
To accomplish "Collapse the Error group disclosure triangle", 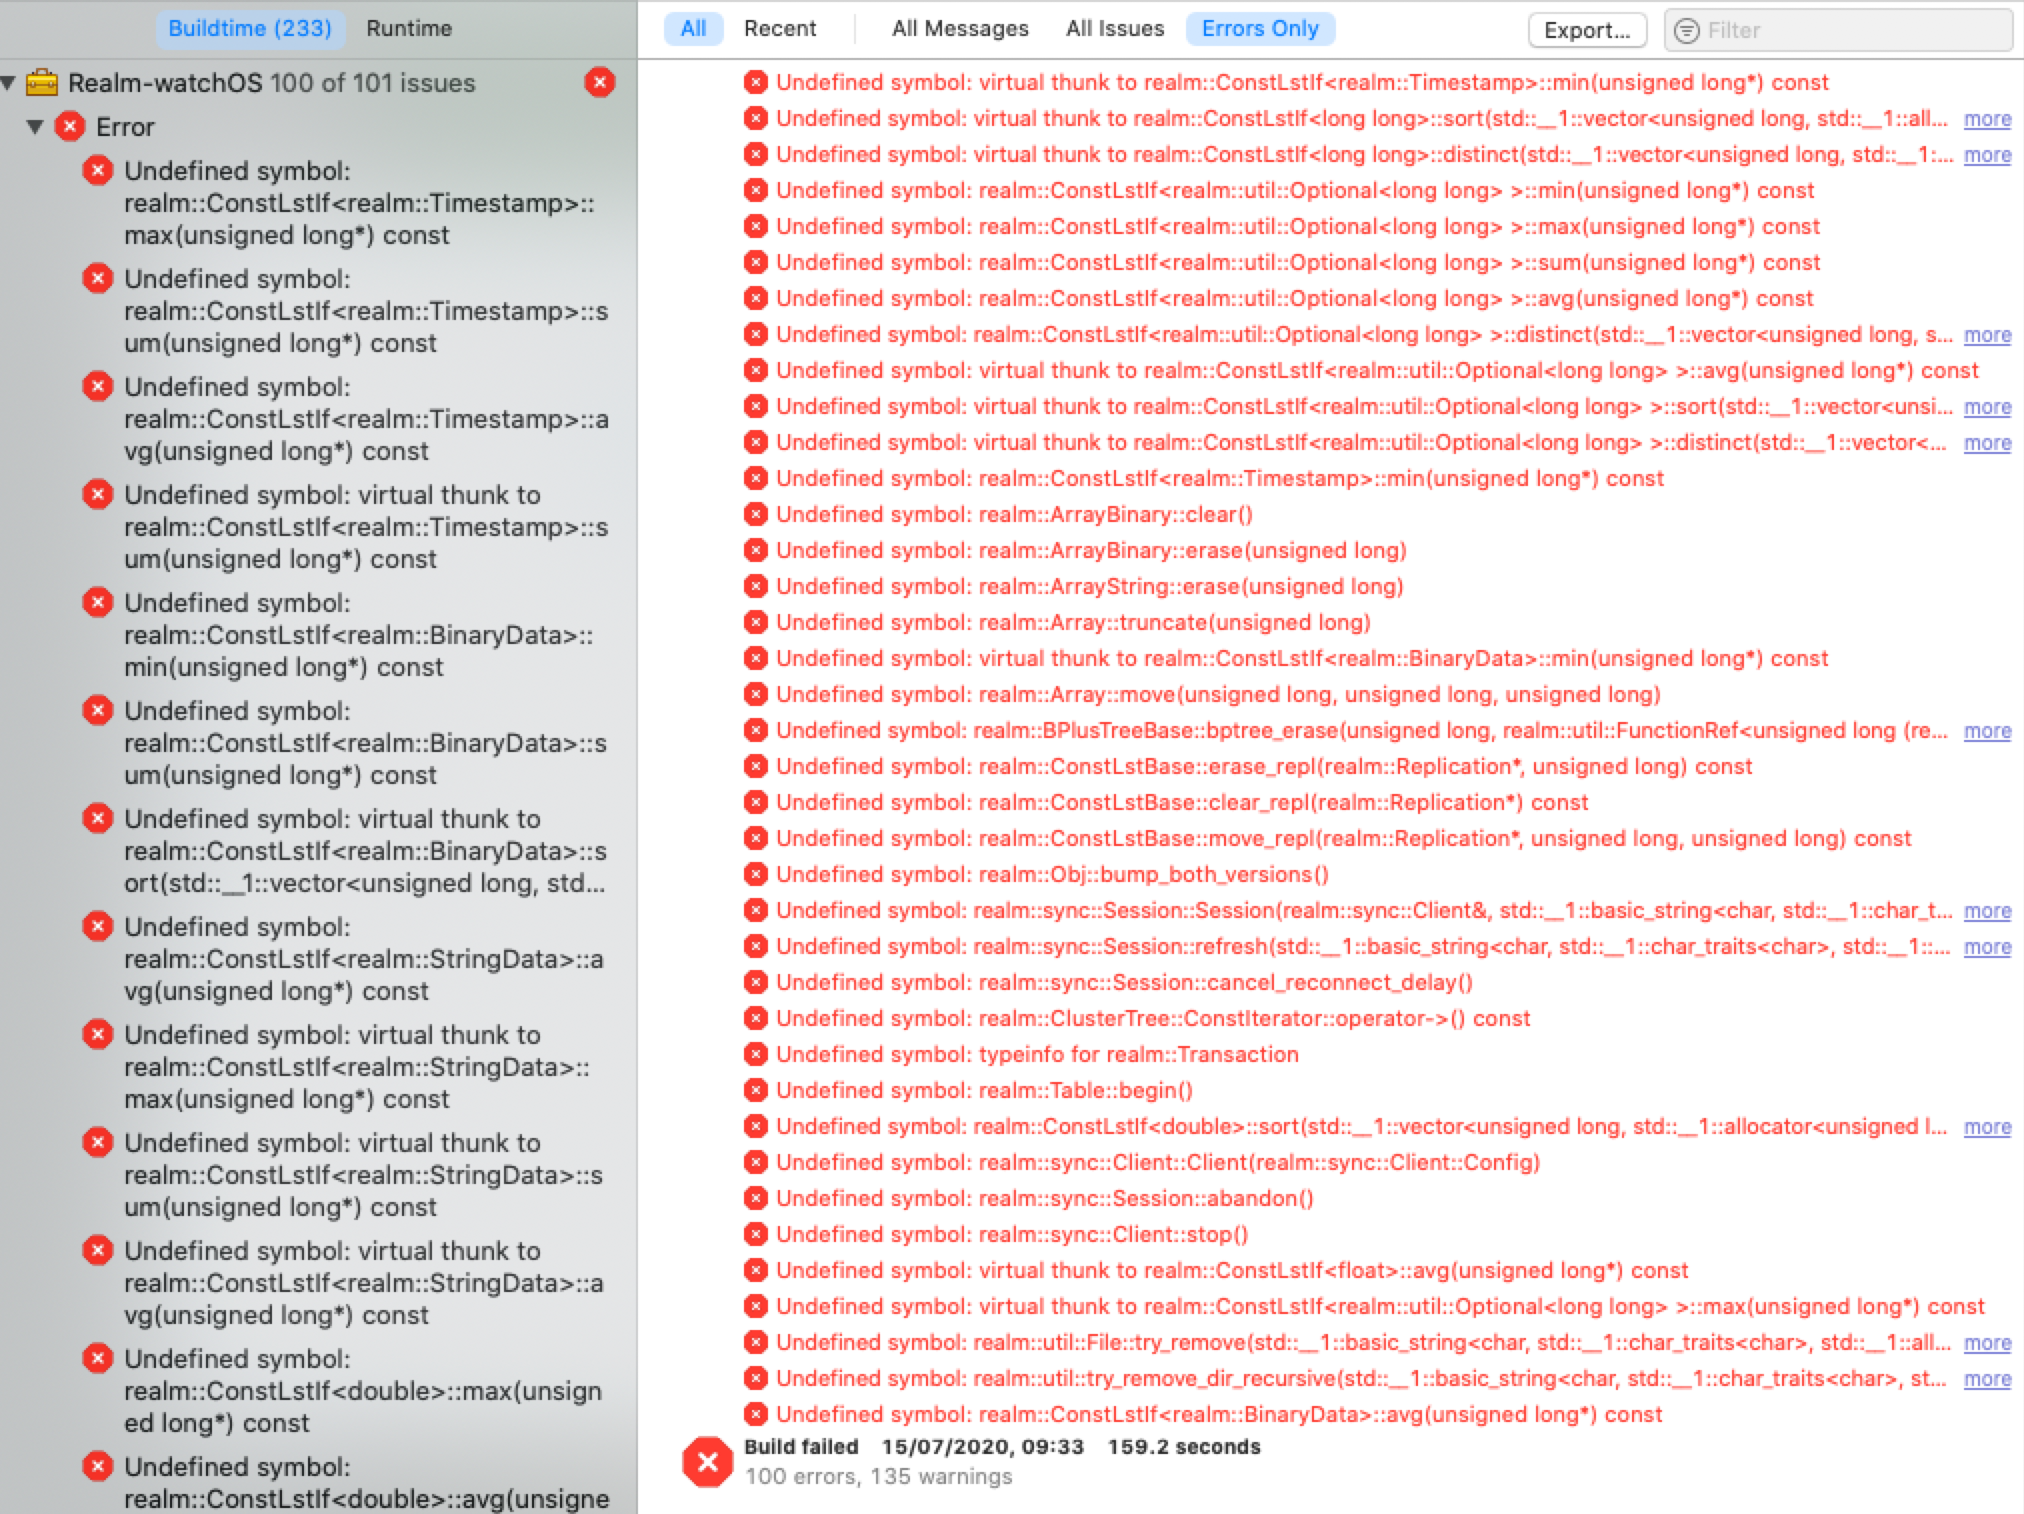I will (x=36, y=127).
